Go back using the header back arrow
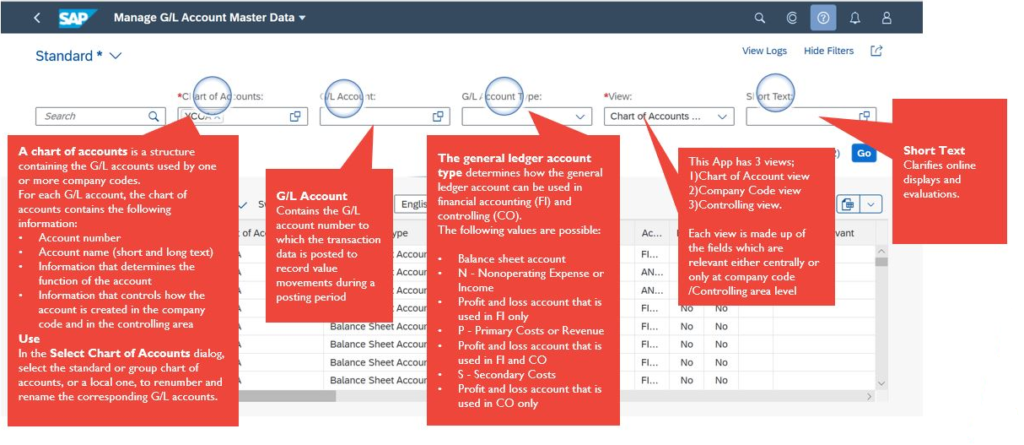Image resolution: width=1024 pixels, height=445 pixels. [37, 18]
